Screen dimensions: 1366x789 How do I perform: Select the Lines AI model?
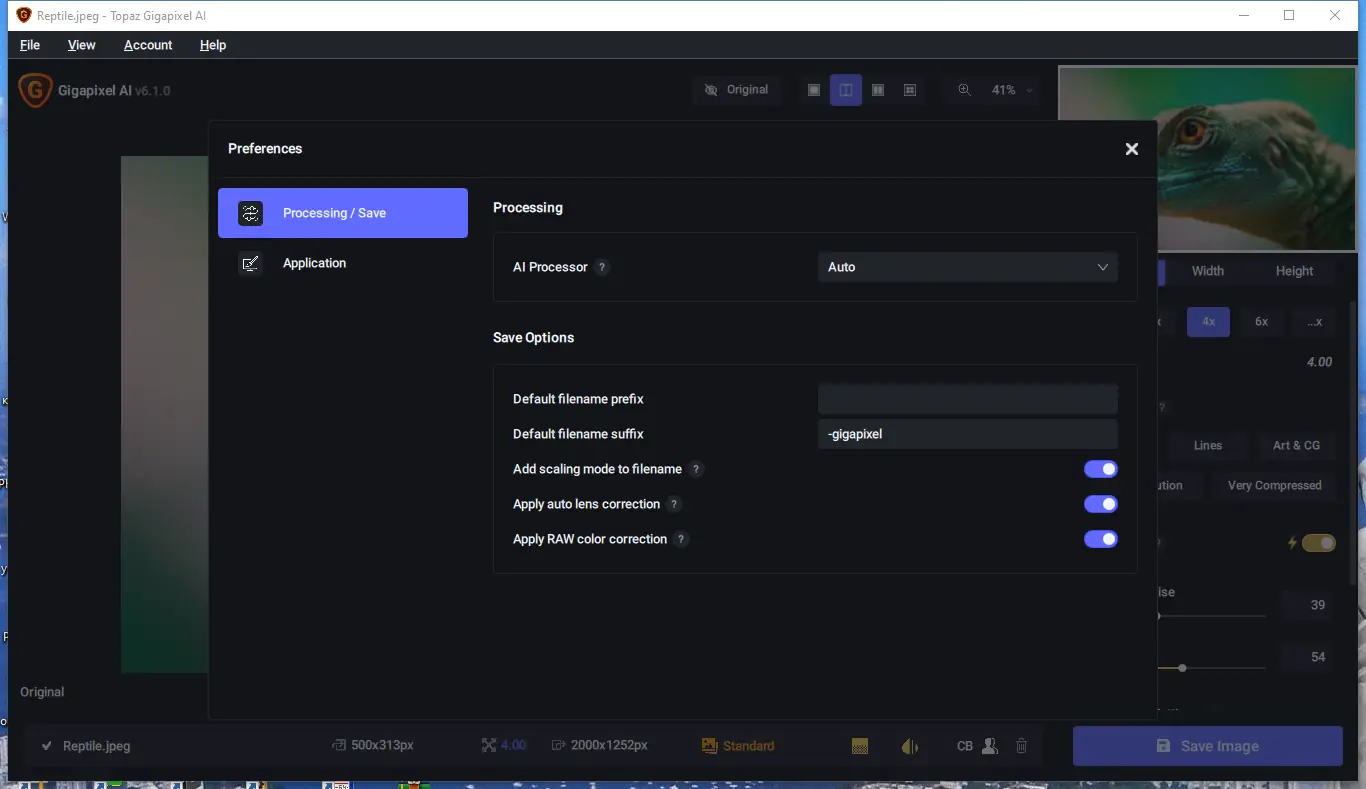pos(1207,446)
